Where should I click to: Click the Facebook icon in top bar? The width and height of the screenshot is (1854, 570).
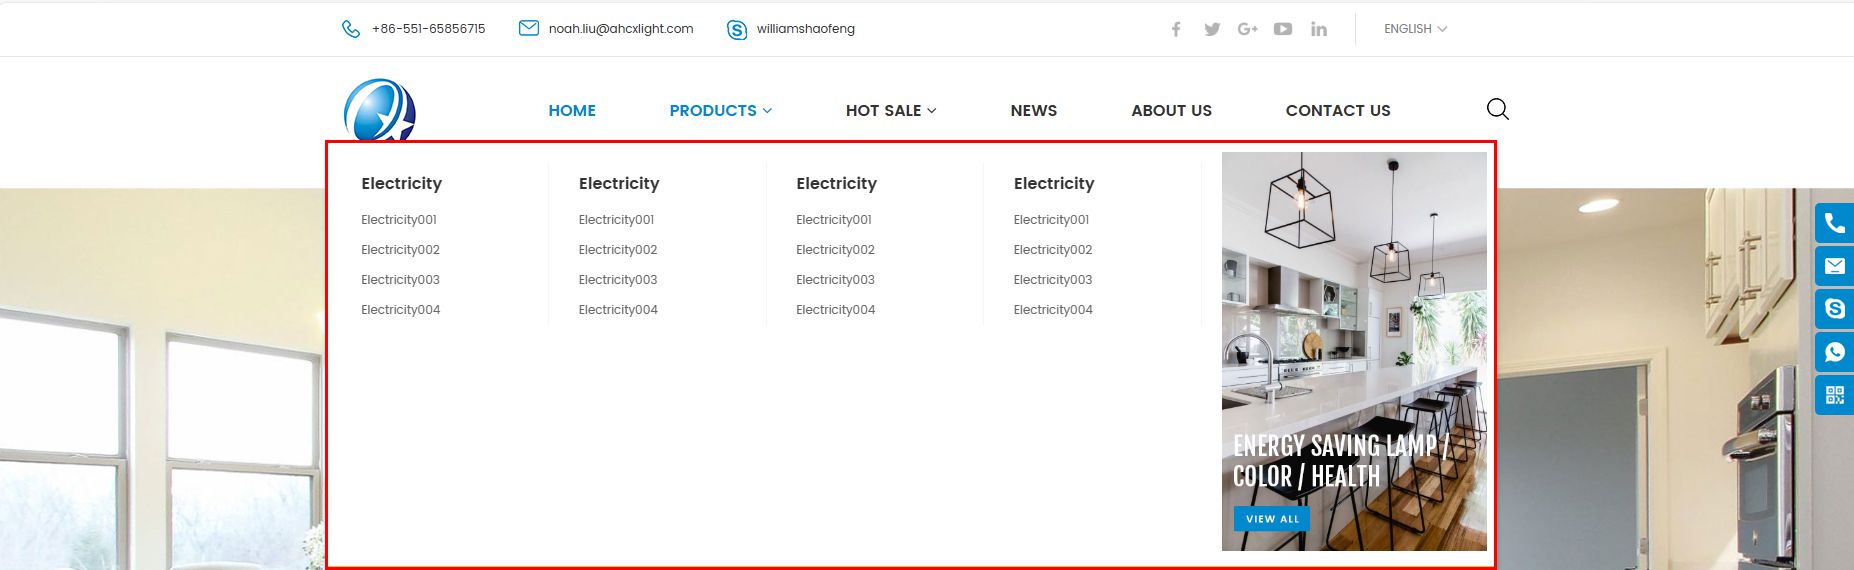pyautogui.click(x=1176, y=29)
